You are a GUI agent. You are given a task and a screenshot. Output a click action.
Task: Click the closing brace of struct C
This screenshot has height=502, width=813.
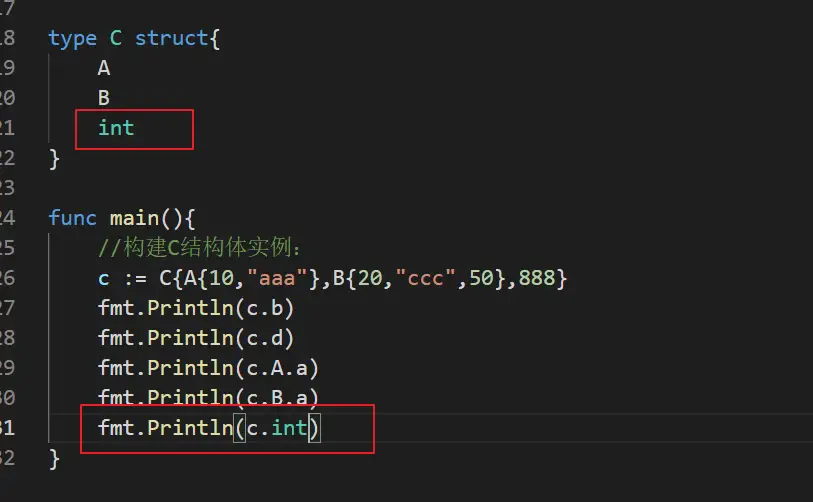pyautogui.click(x=54, y=158)
